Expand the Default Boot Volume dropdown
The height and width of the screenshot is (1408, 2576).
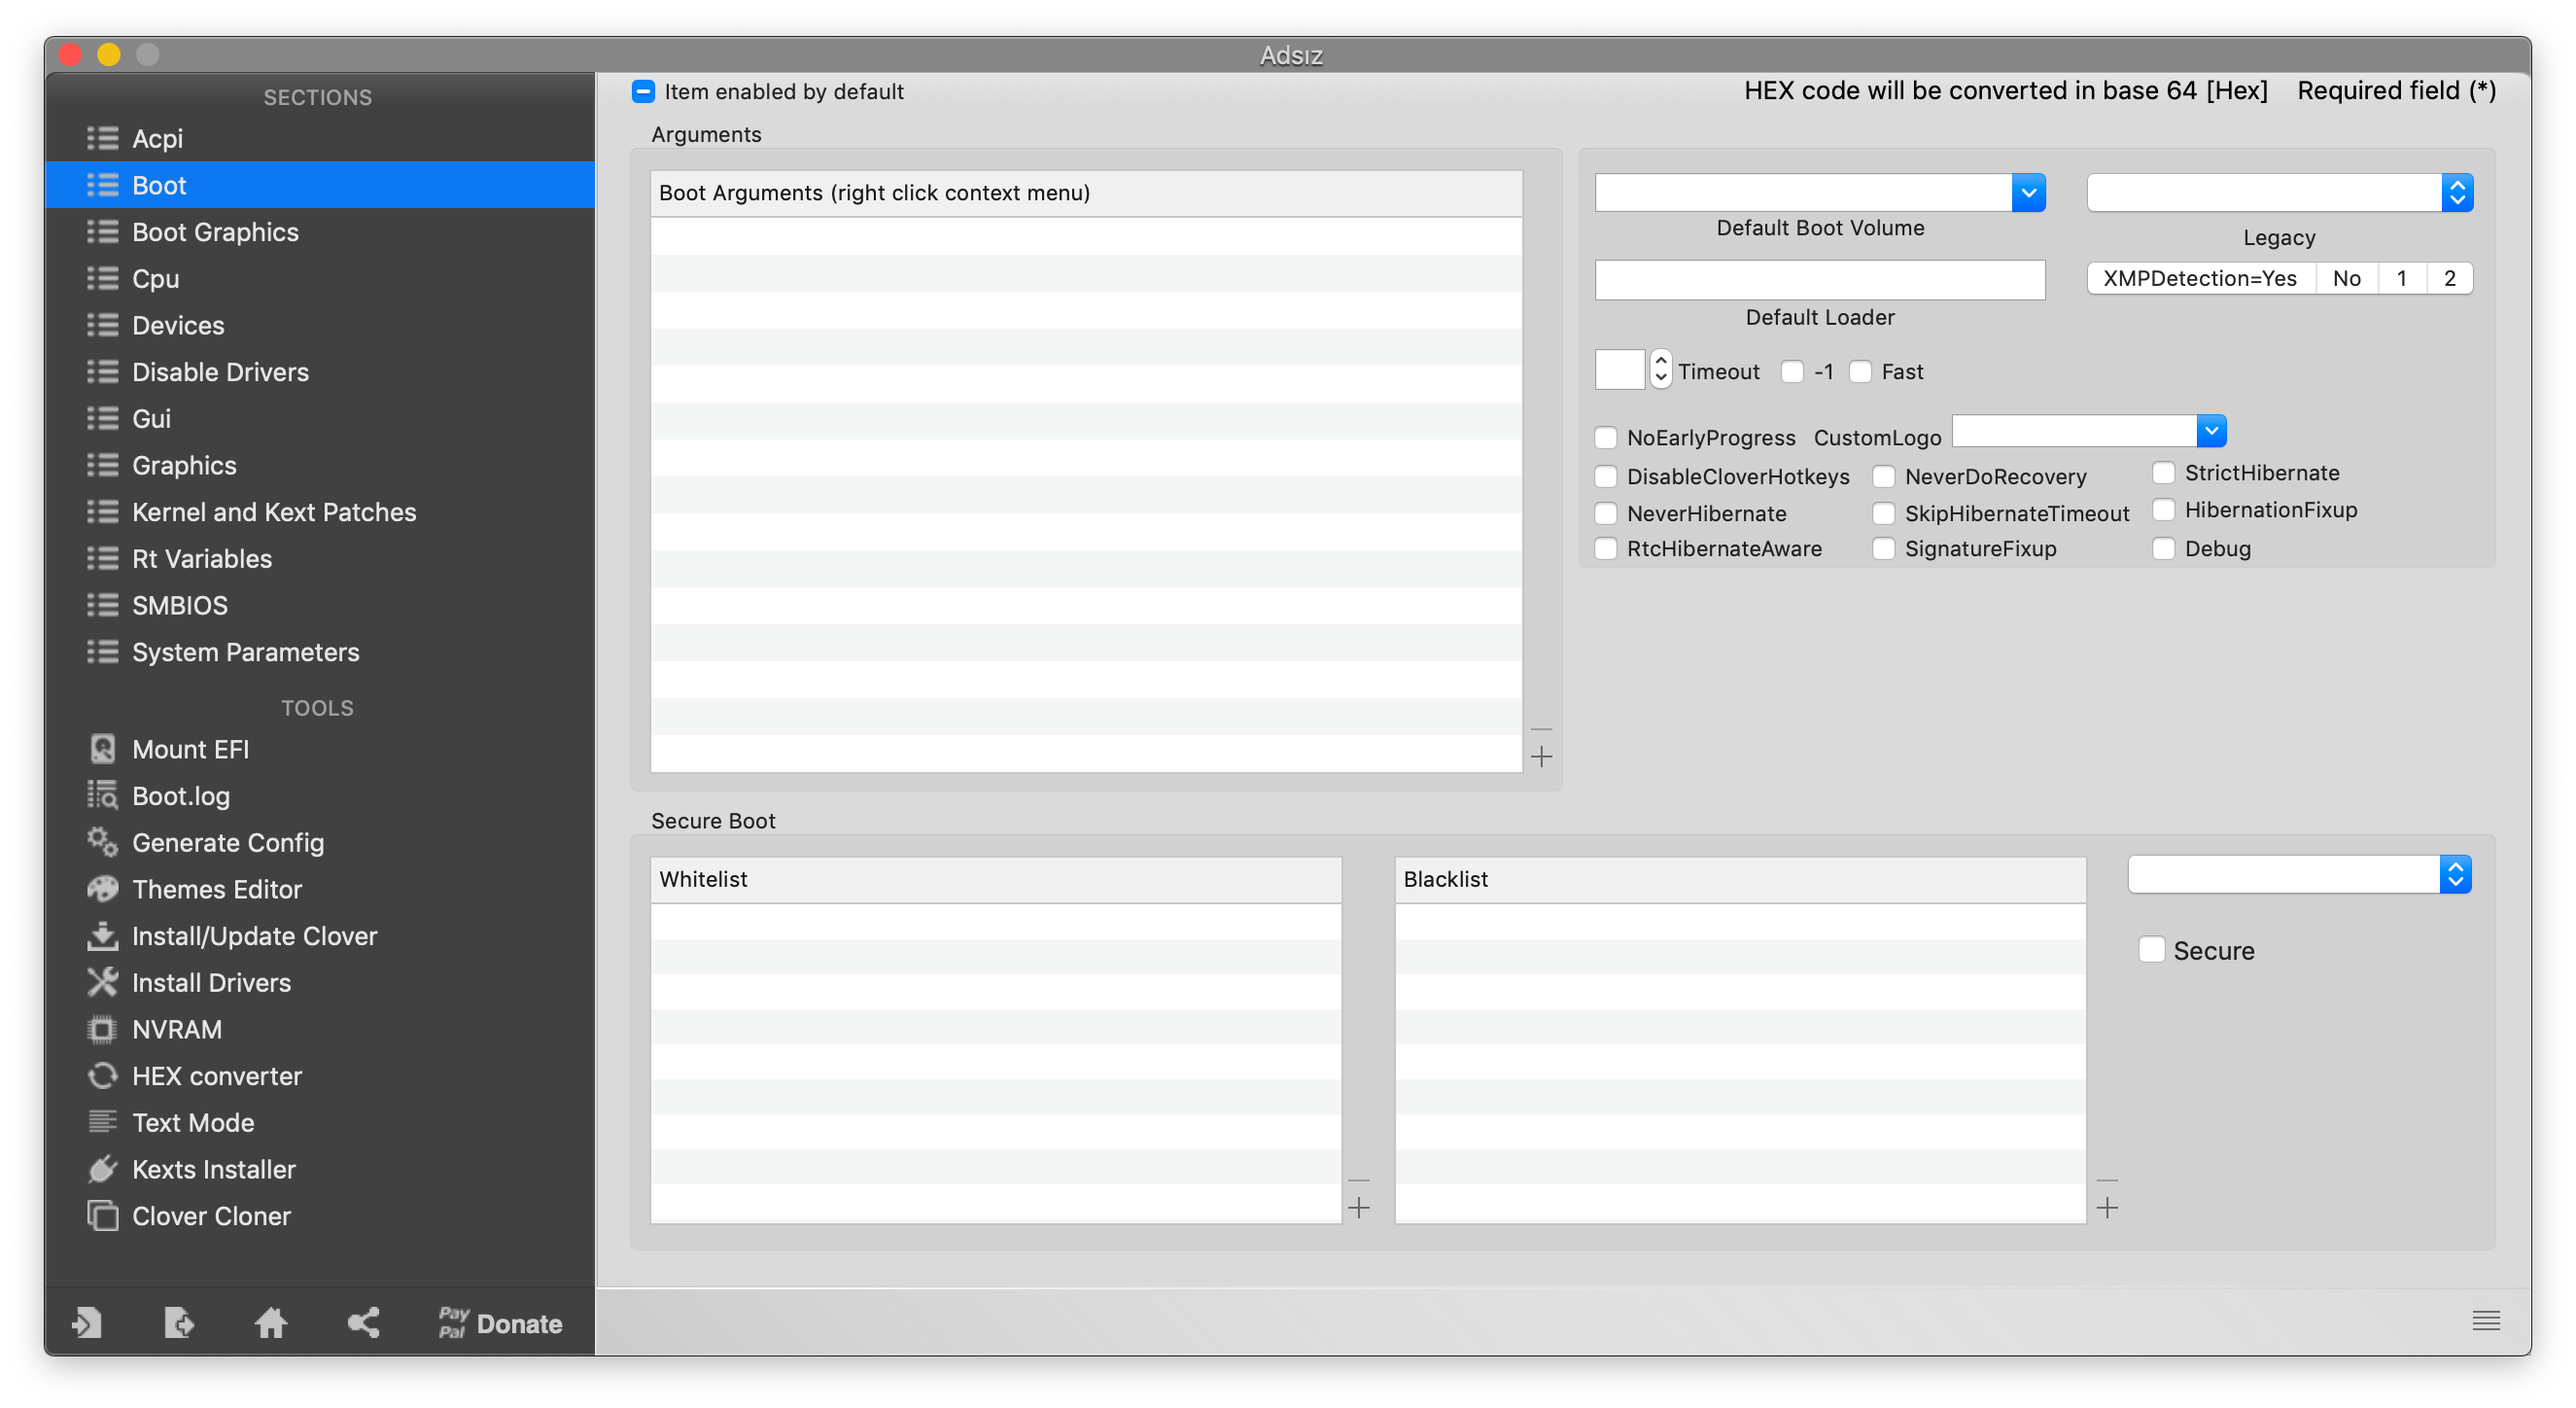pyautogui.click(x=2028, y=192)
